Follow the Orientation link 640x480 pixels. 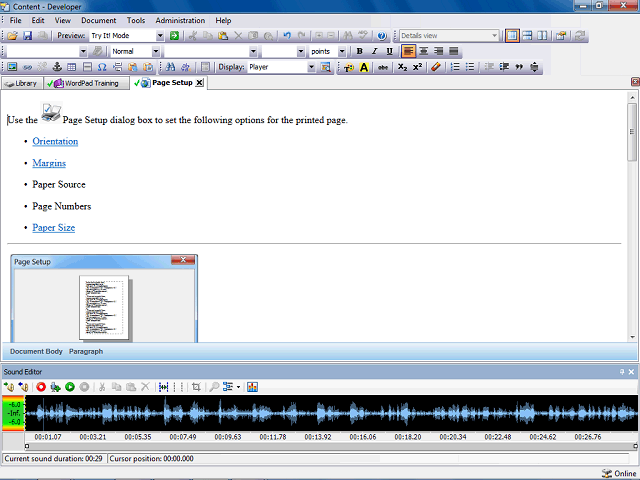tap(55, 141)
